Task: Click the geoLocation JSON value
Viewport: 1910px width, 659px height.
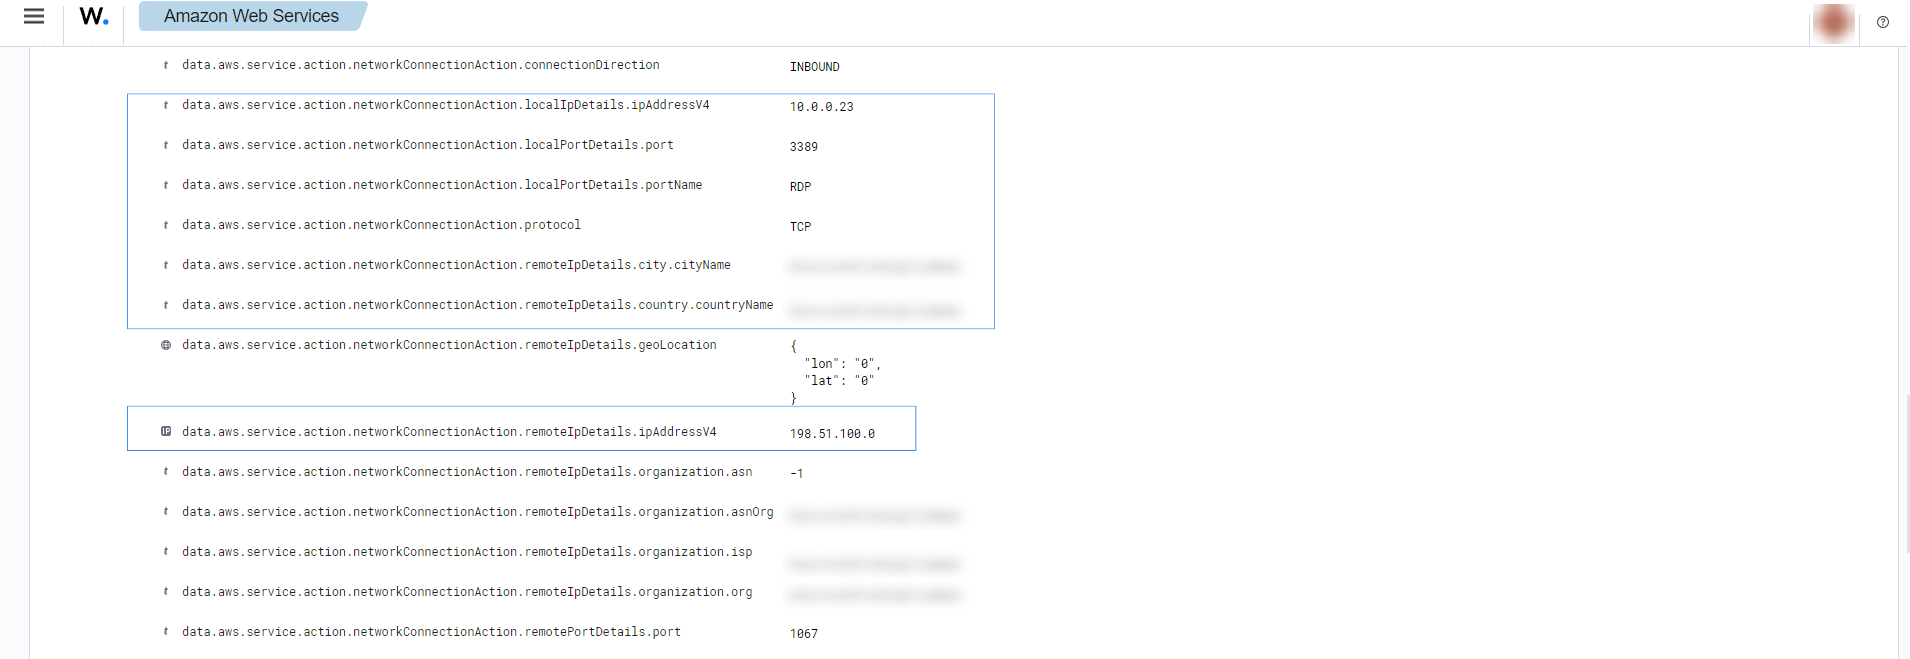Action: (x=836, y=372)
